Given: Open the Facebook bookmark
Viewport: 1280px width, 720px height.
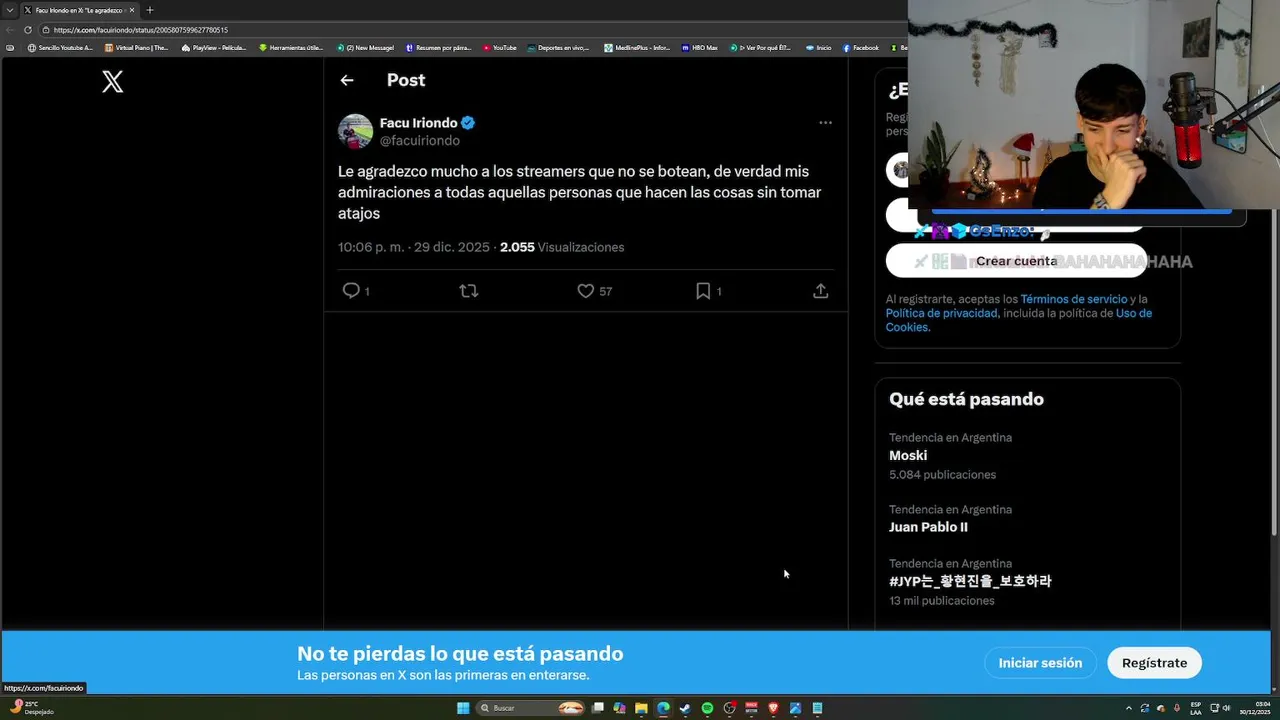Looking at the screenshot, I should (860, 48).
